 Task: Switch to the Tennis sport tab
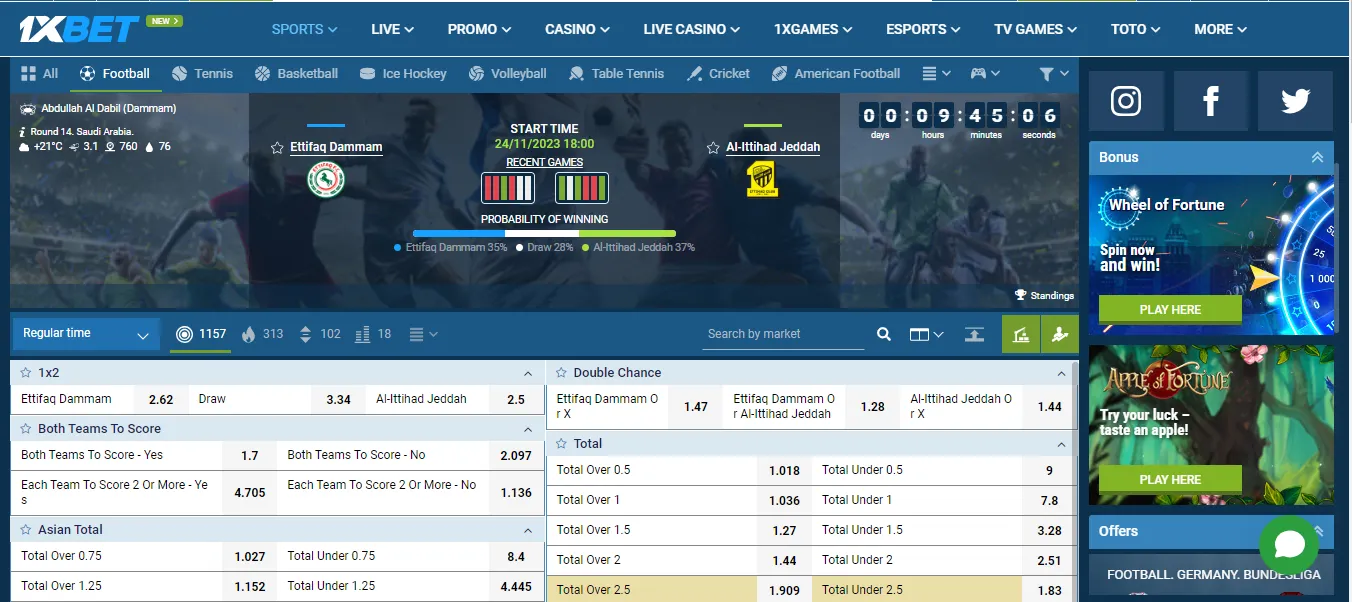(x=202, y=73)
